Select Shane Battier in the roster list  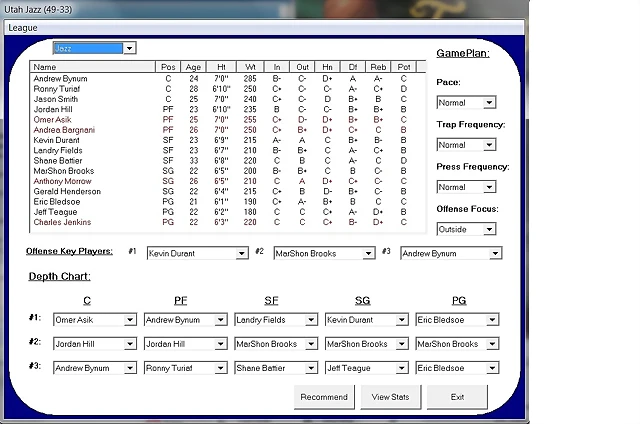coord(228,160)
